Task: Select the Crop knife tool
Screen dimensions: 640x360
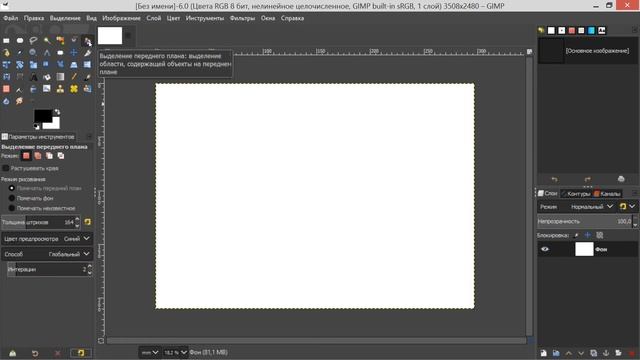Action: (87, 53)
